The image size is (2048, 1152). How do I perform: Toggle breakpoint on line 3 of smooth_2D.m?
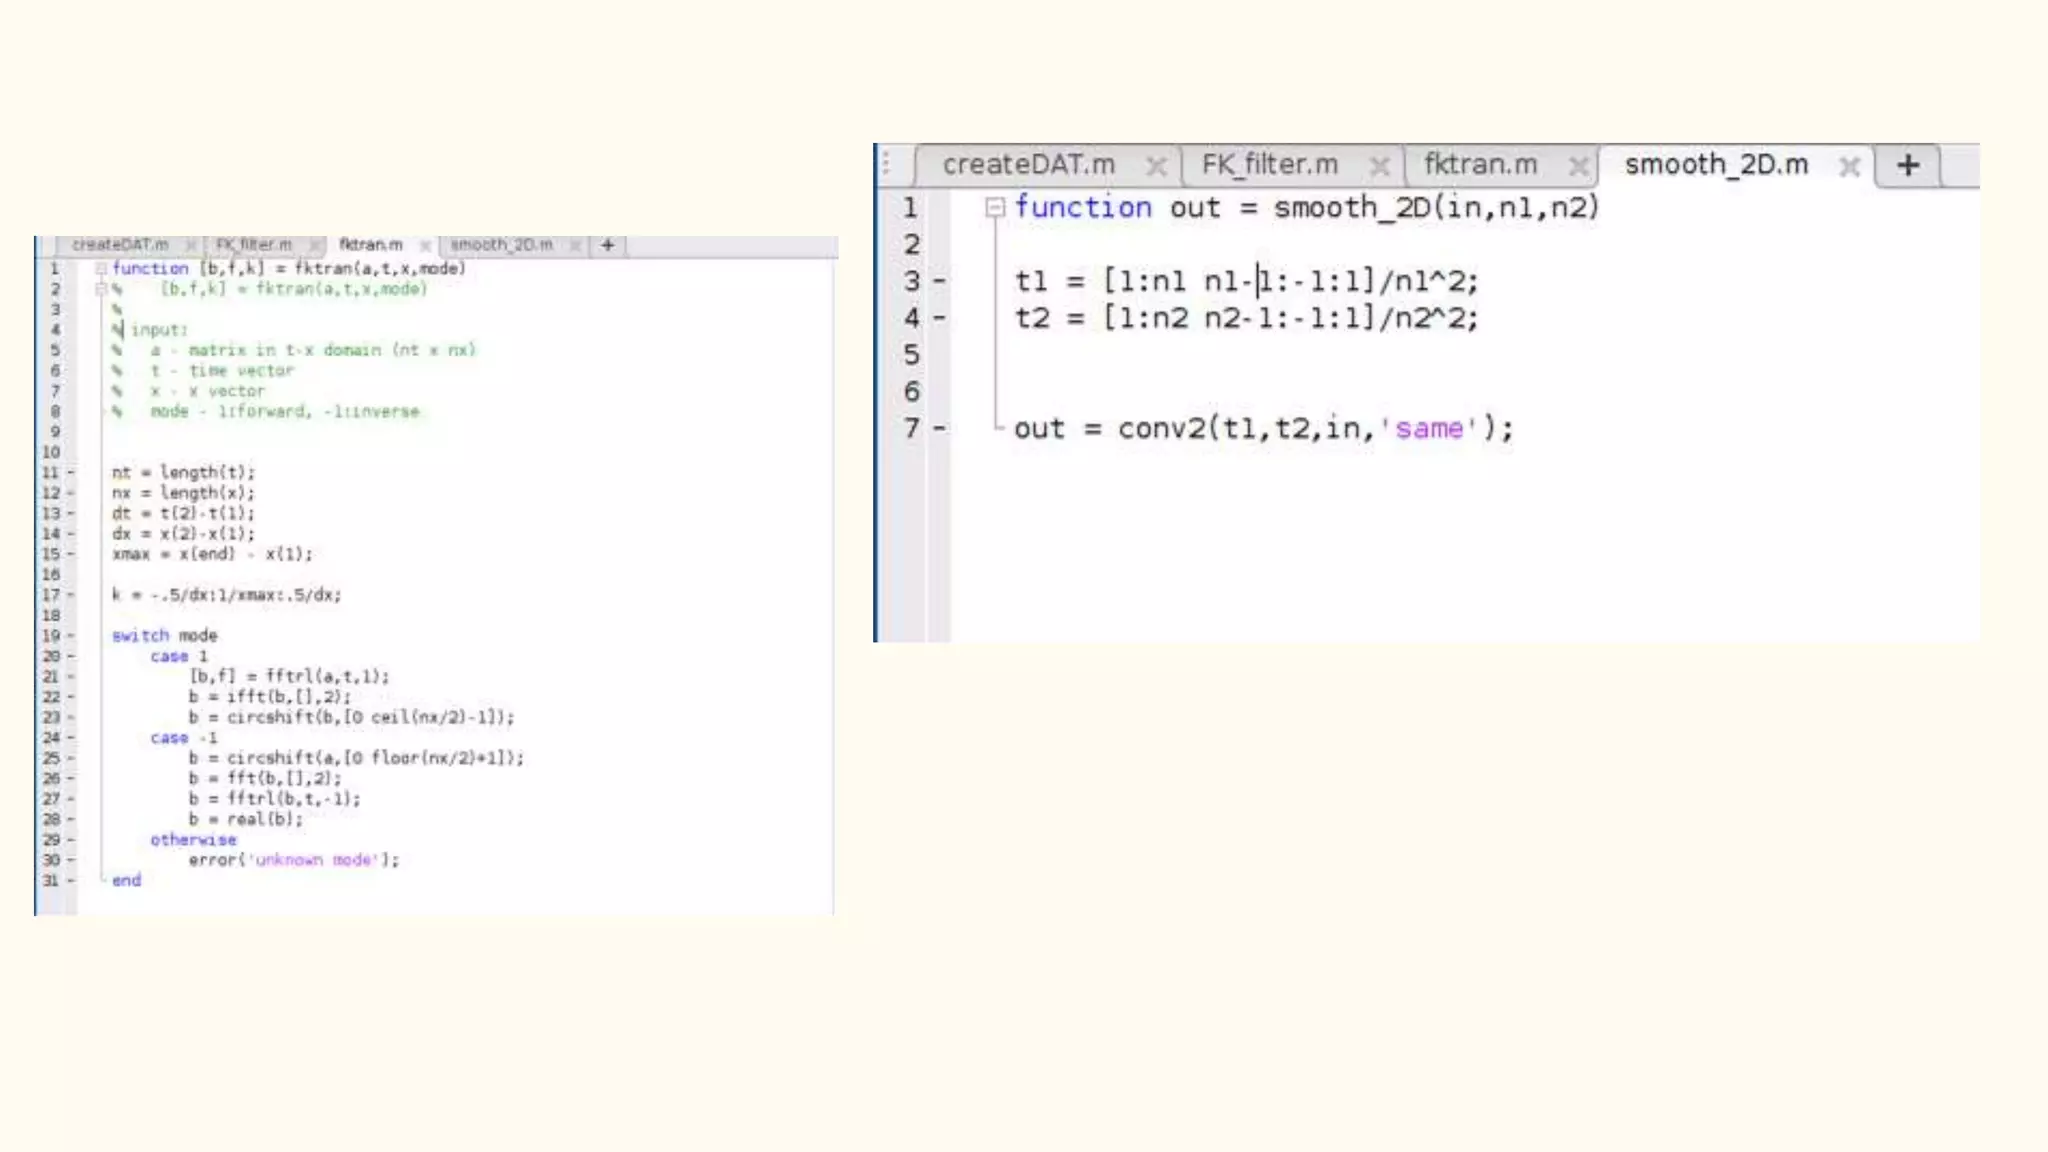click(x=939, y=282)
